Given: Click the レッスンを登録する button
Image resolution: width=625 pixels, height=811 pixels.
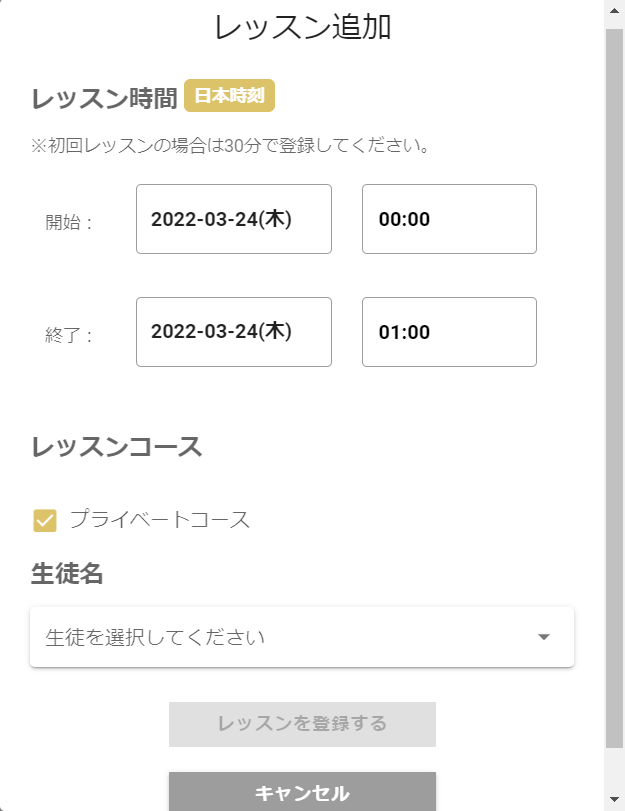Looking at the screenshot, I should click(x=302, y=724).
